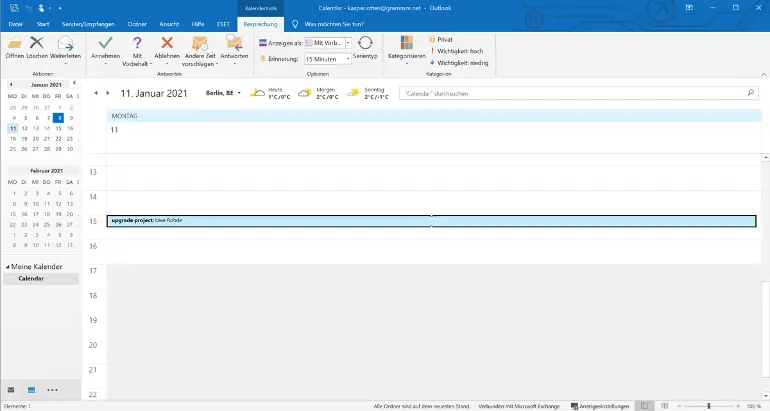
Task: Open the Kategorisieren color categories
Action: pyautogui.click(x=407, y=45)
